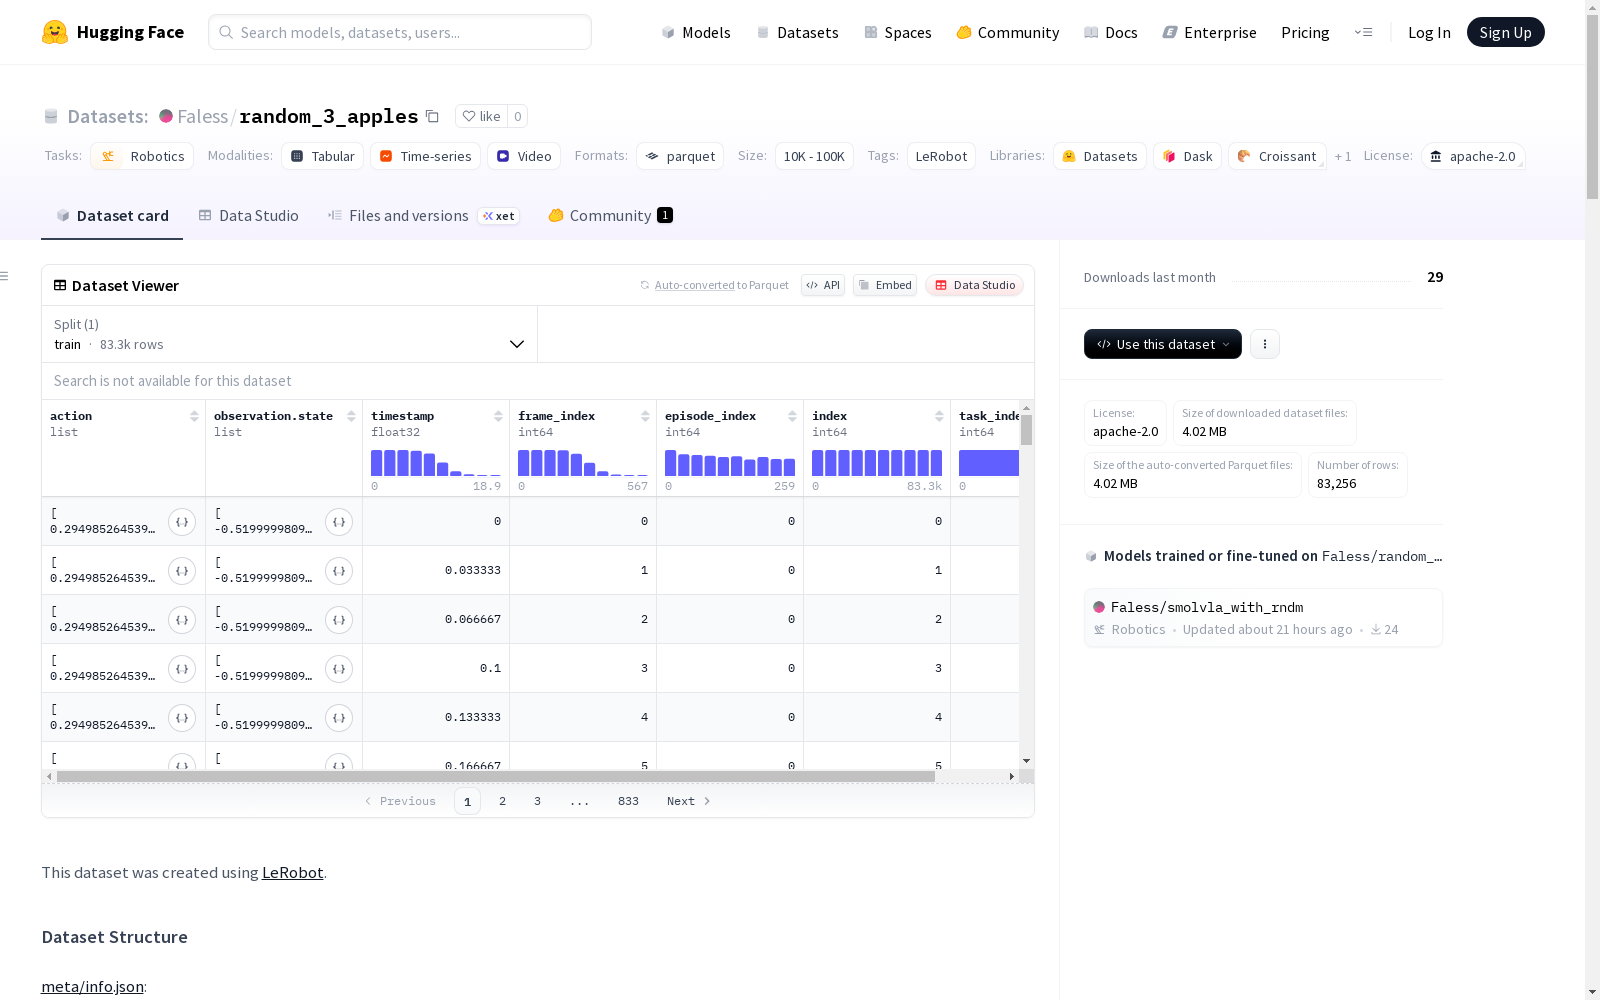Image resolution: width=1600 pixels, height=1000 pixels.
Task: Sort by the frame_index column
Action: [x=645, y=416]
